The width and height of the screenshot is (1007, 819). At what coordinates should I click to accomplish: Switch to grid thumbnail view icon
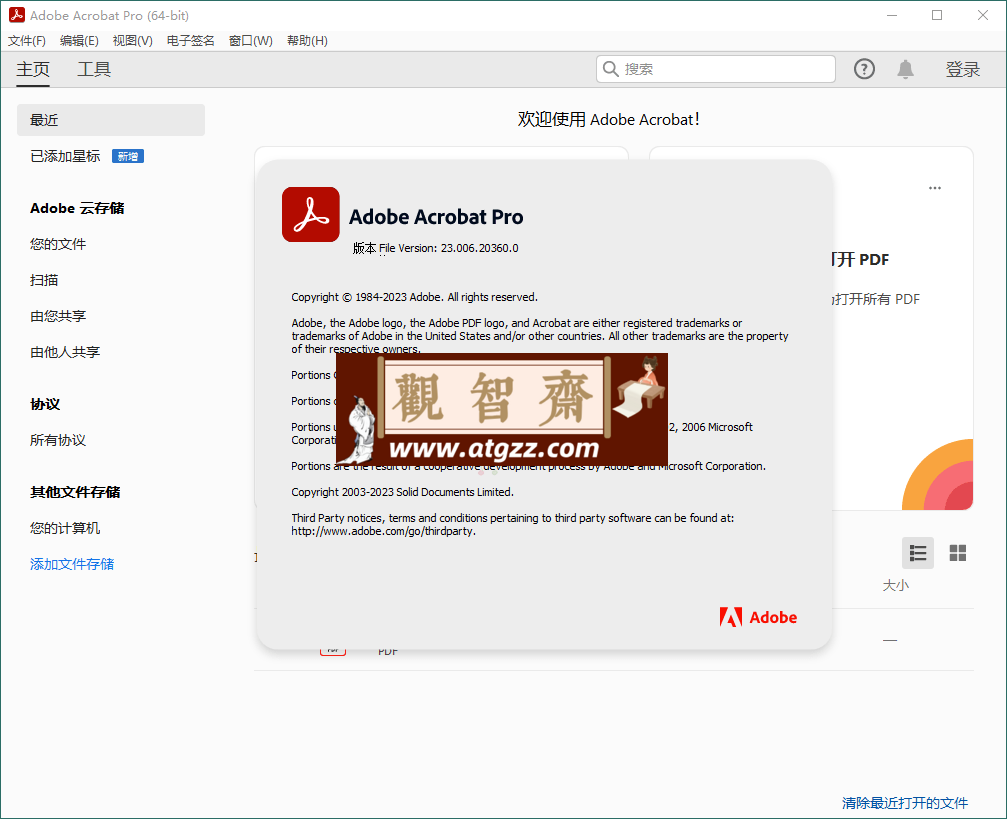click(x=958, y=553)
